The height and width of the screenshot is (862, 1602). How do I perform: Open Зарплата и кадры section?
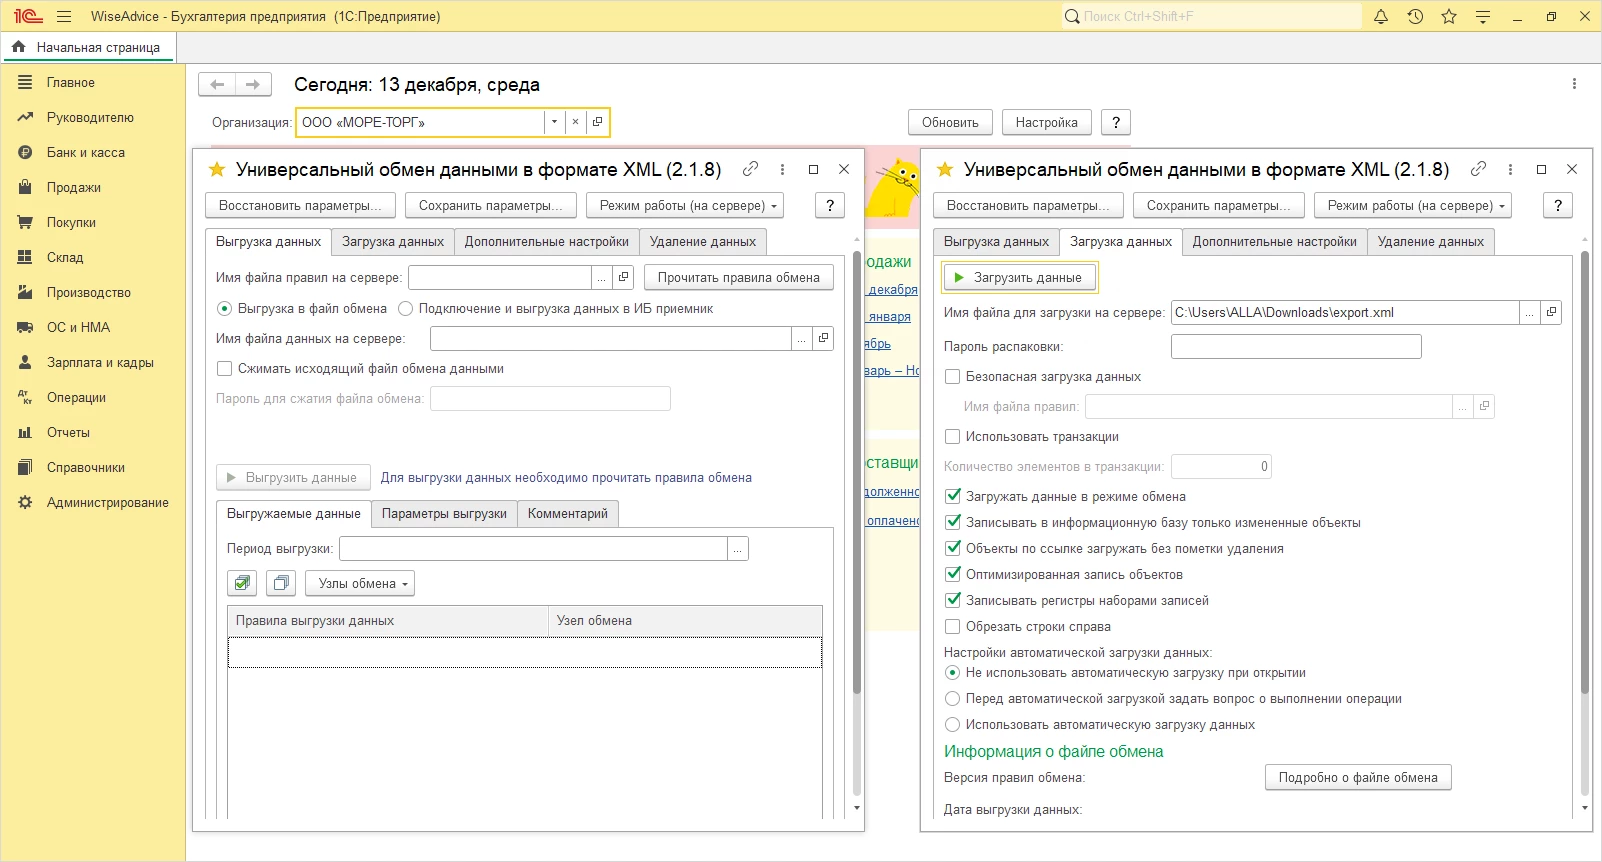pos(100,362)
